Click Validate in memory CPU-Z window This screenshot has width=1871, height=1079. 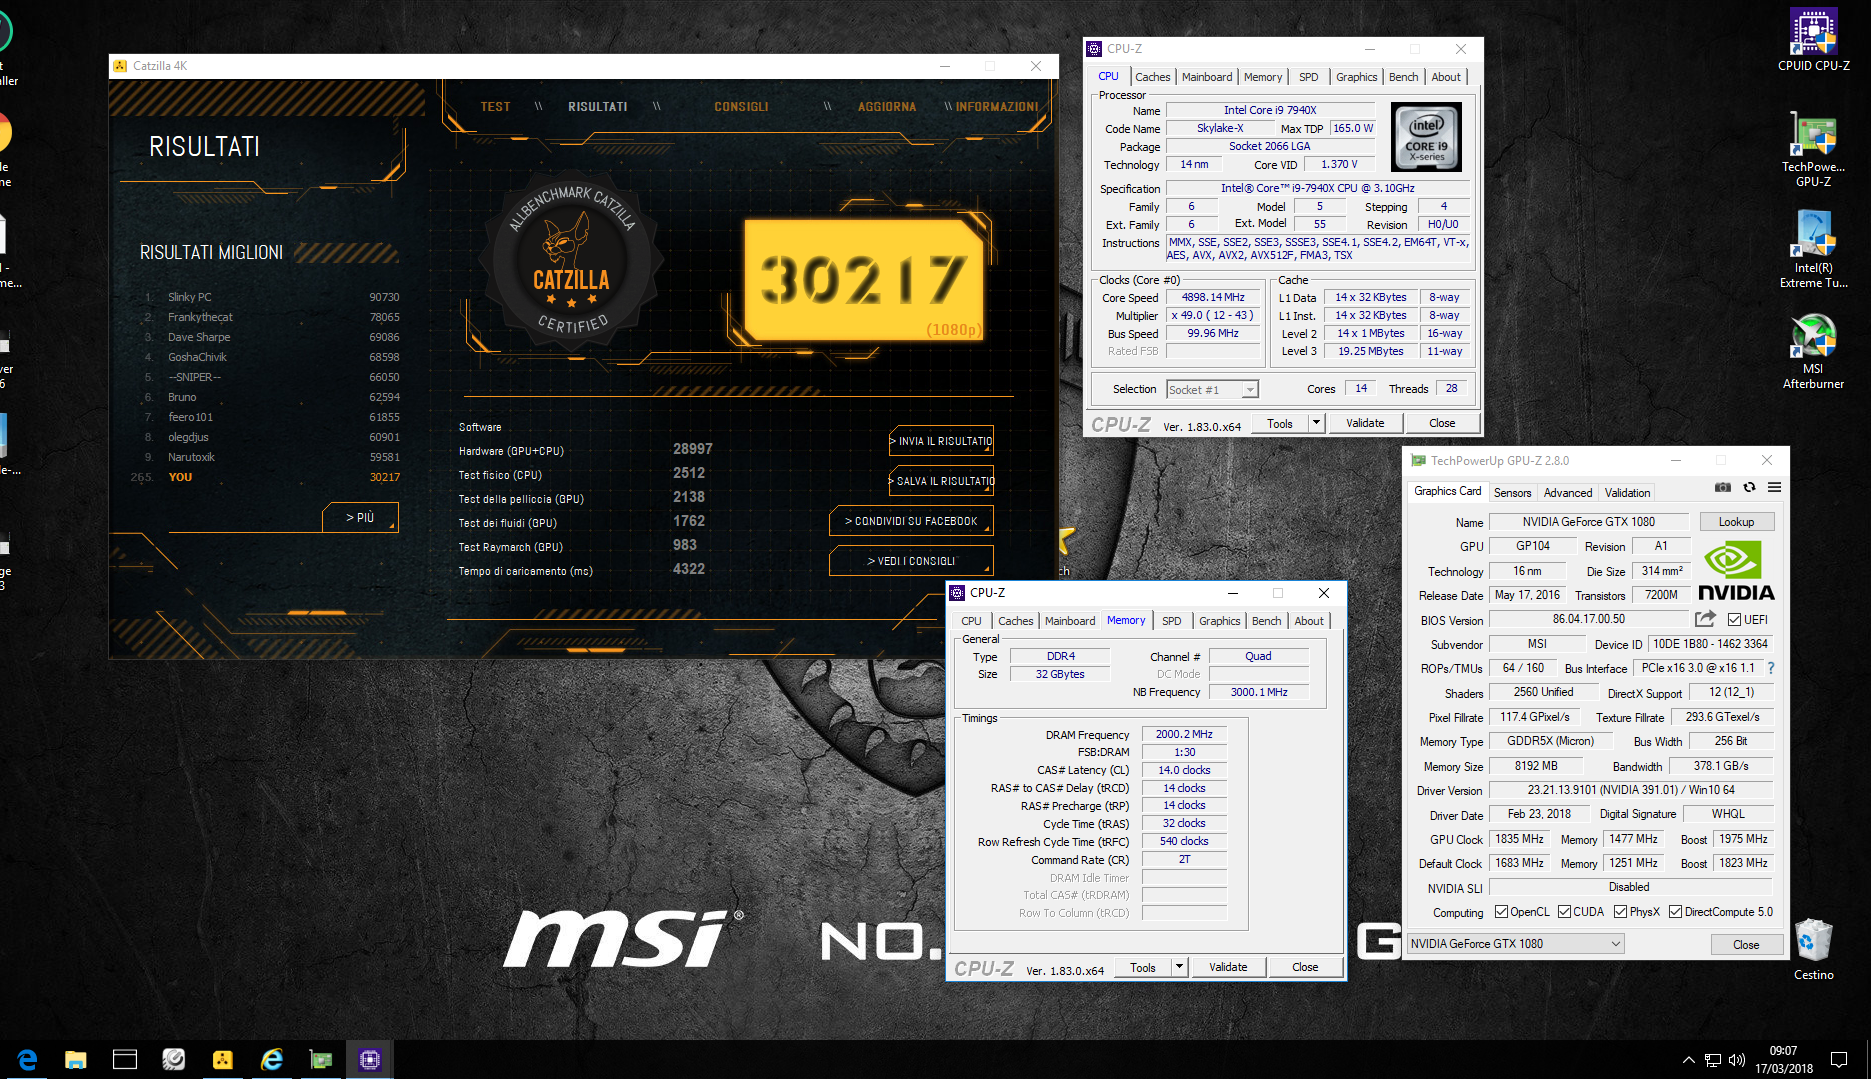click(x=1228, y=967)
